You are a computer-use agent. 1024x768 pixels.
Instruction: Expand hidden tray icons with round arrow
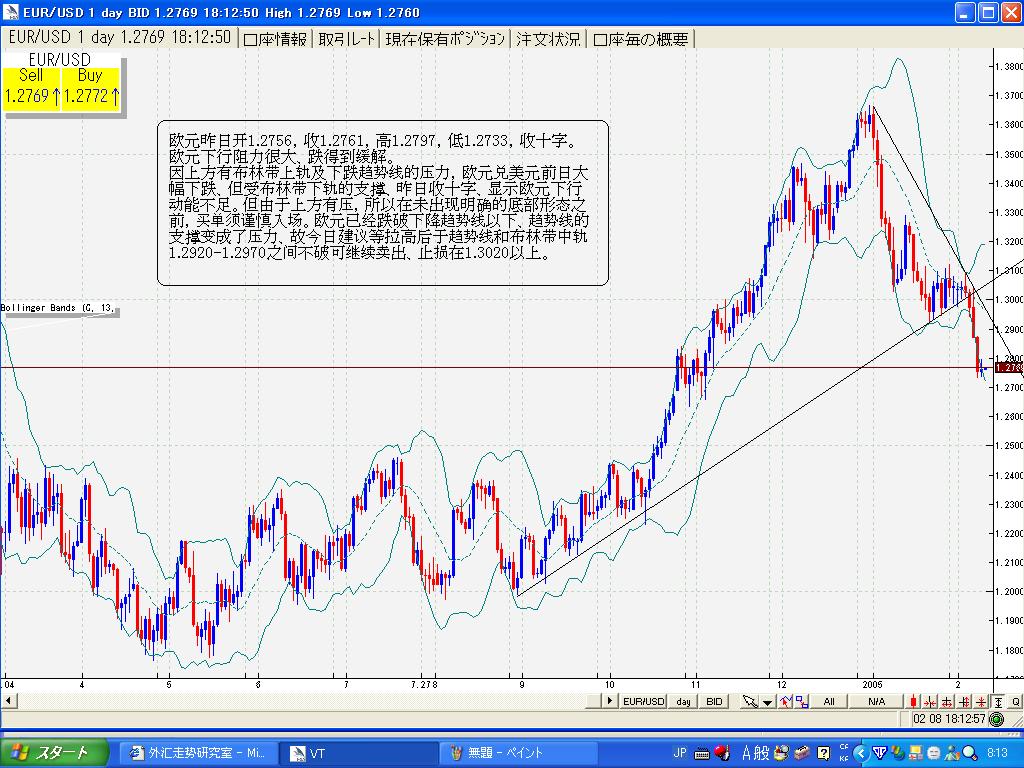point(861,753)
